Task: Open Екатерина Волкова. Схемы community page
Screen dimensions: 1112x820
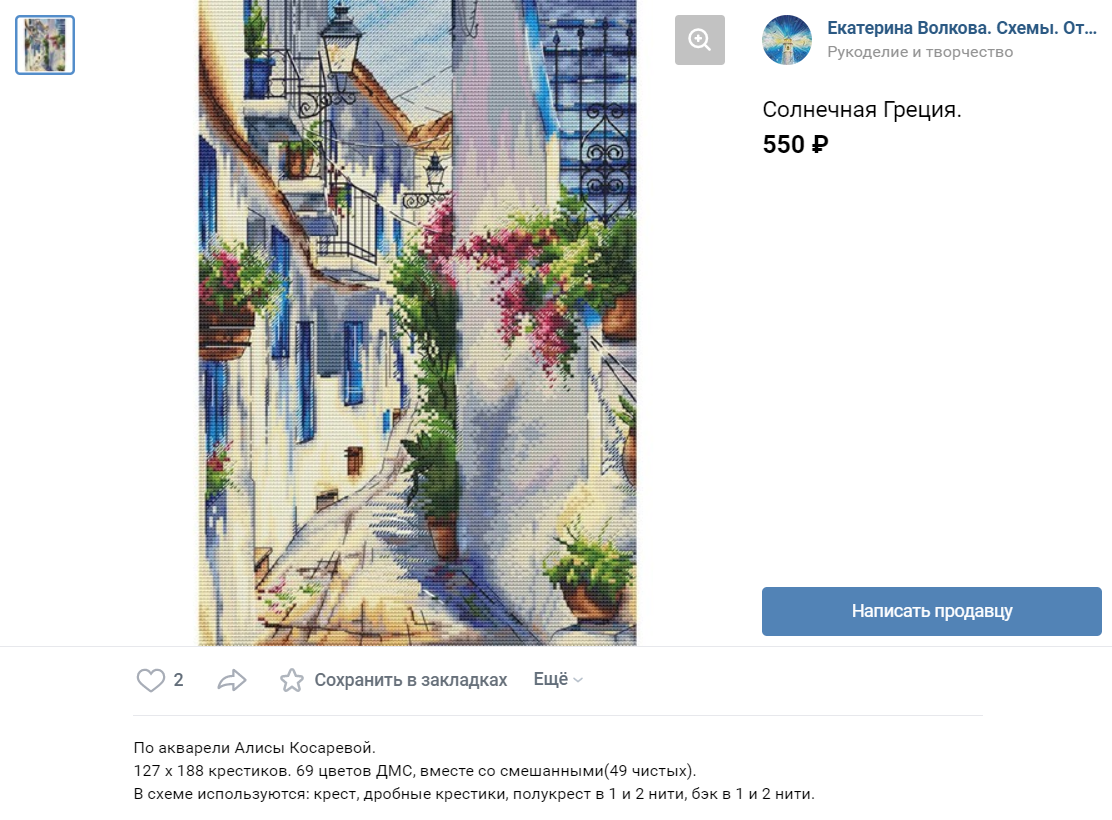Action: [962, 28]
